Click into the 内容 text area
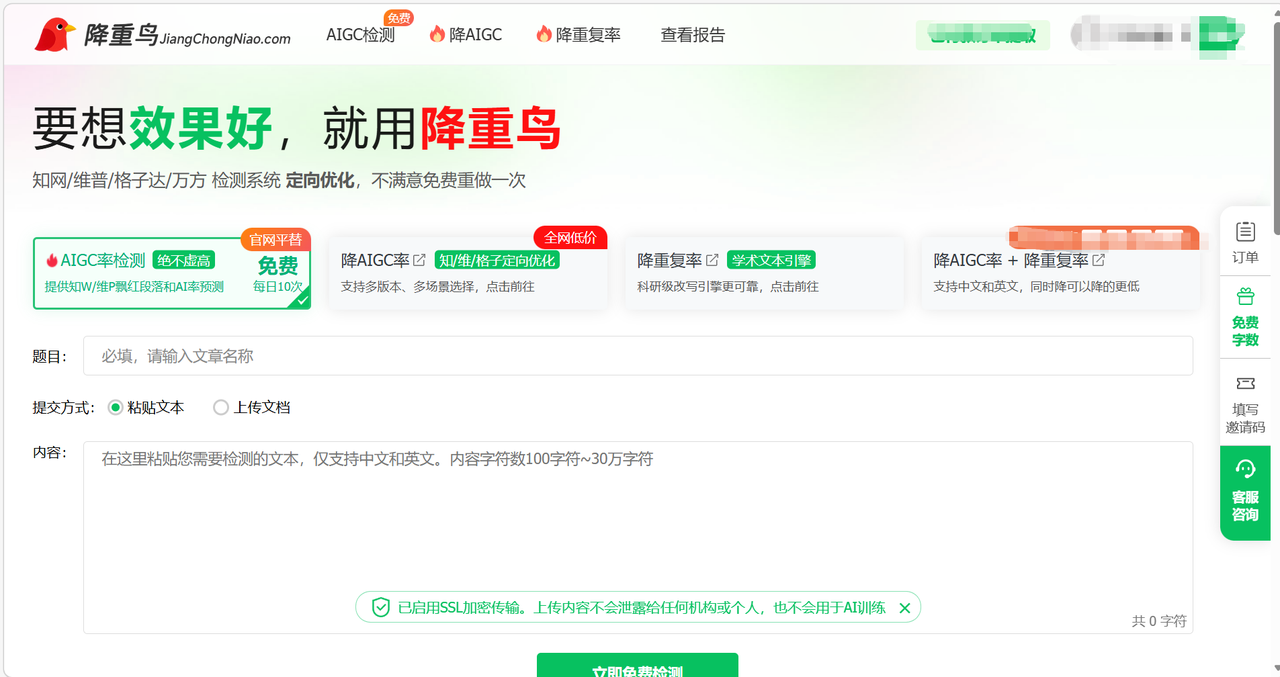The image size is (1280, 677). coord(638,537)
